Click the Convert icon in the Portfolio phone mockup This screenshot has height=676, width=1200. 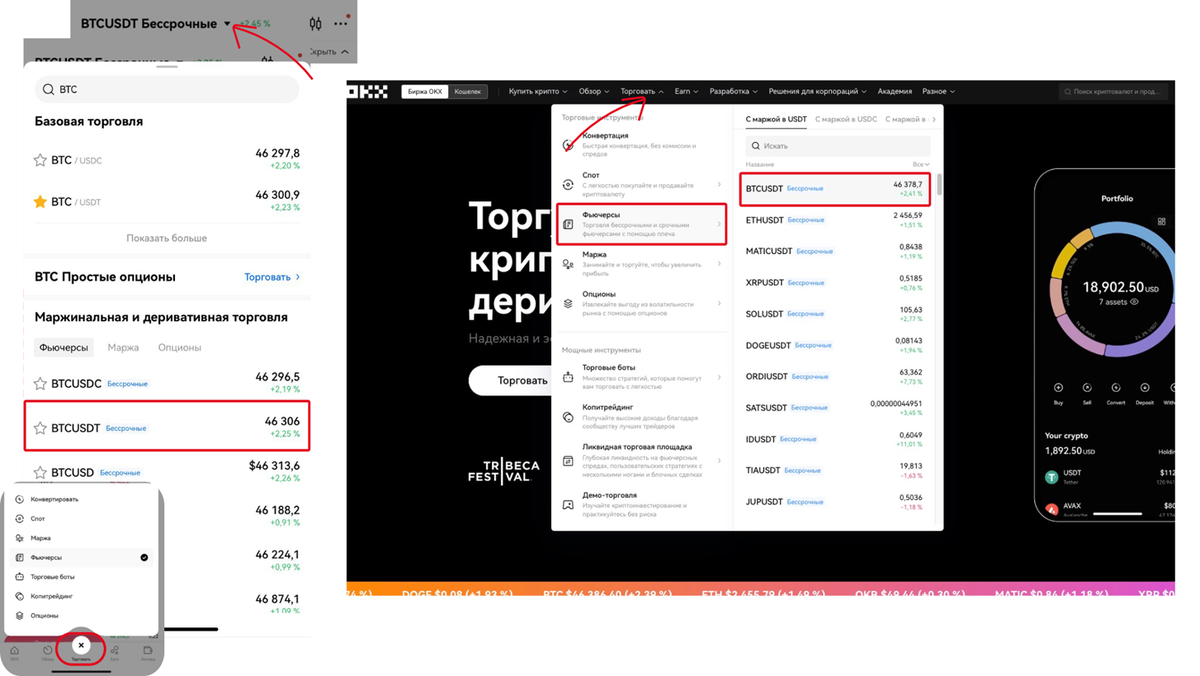[x=1116, y=387]
